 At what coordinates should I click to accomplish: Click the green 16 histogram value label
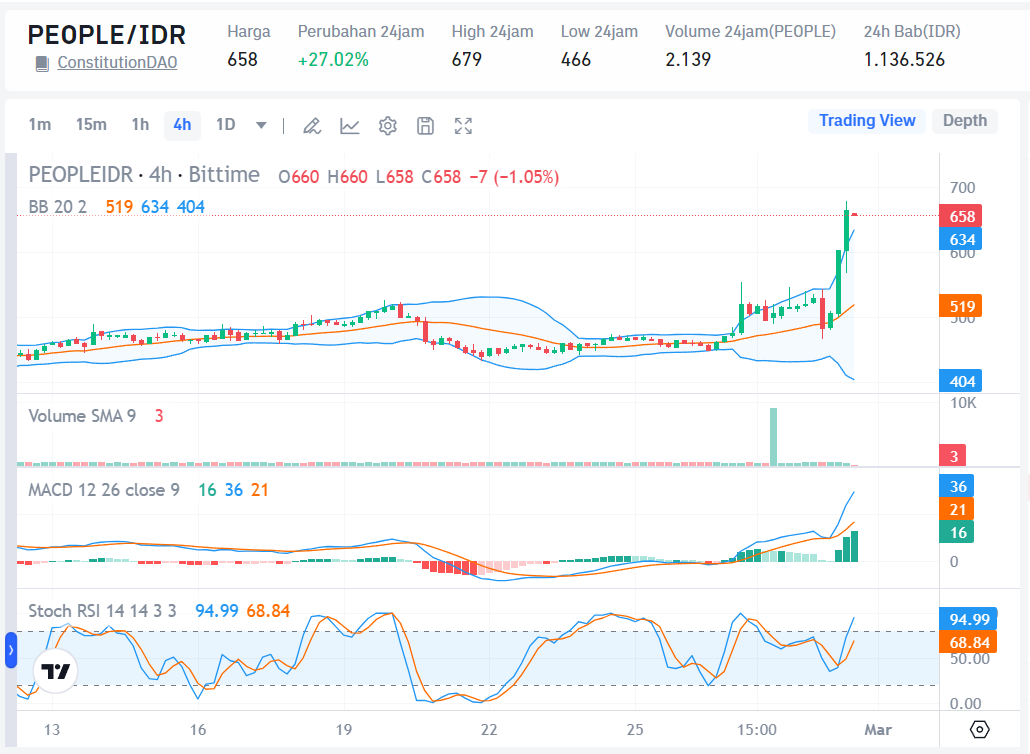[x=957, y=533]
